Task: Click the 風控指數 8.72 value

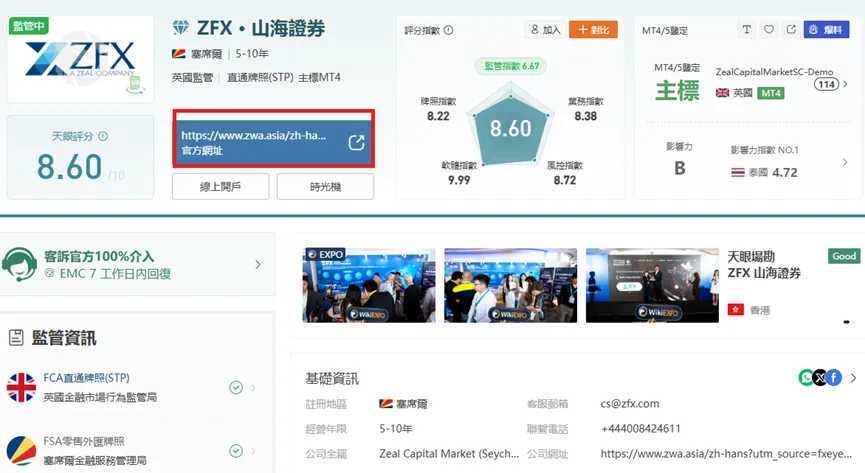Action: tap(565, 180)
